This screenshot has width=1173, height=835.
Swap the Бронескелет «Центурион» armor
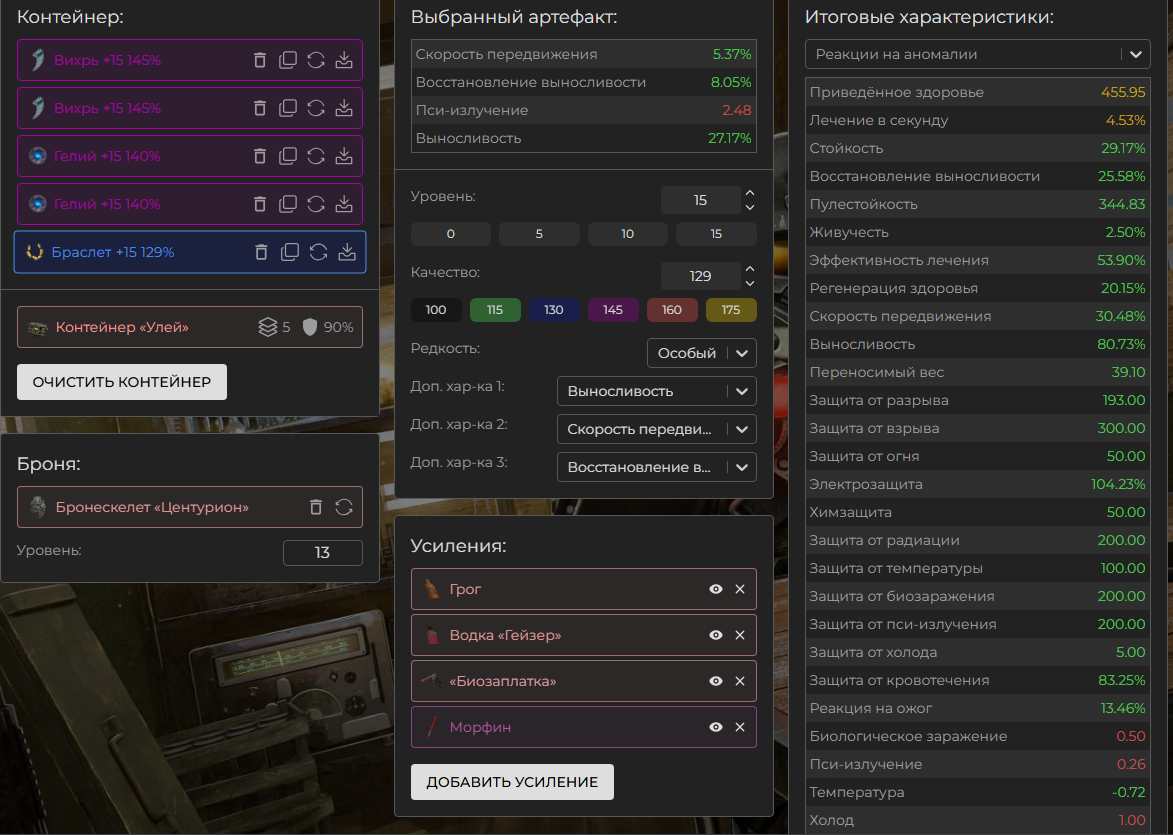pyautogui.click(x=344, y=507)
